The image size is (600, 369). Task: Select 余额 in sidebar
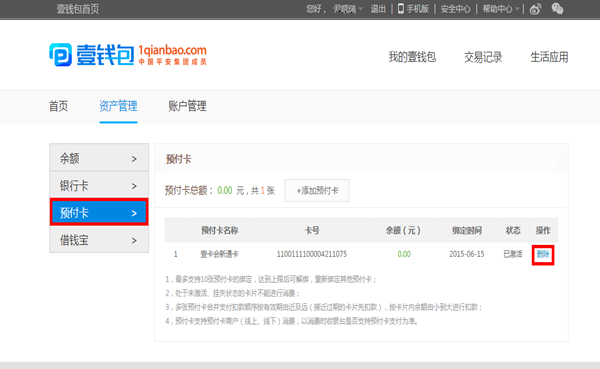tap(99, 157)
